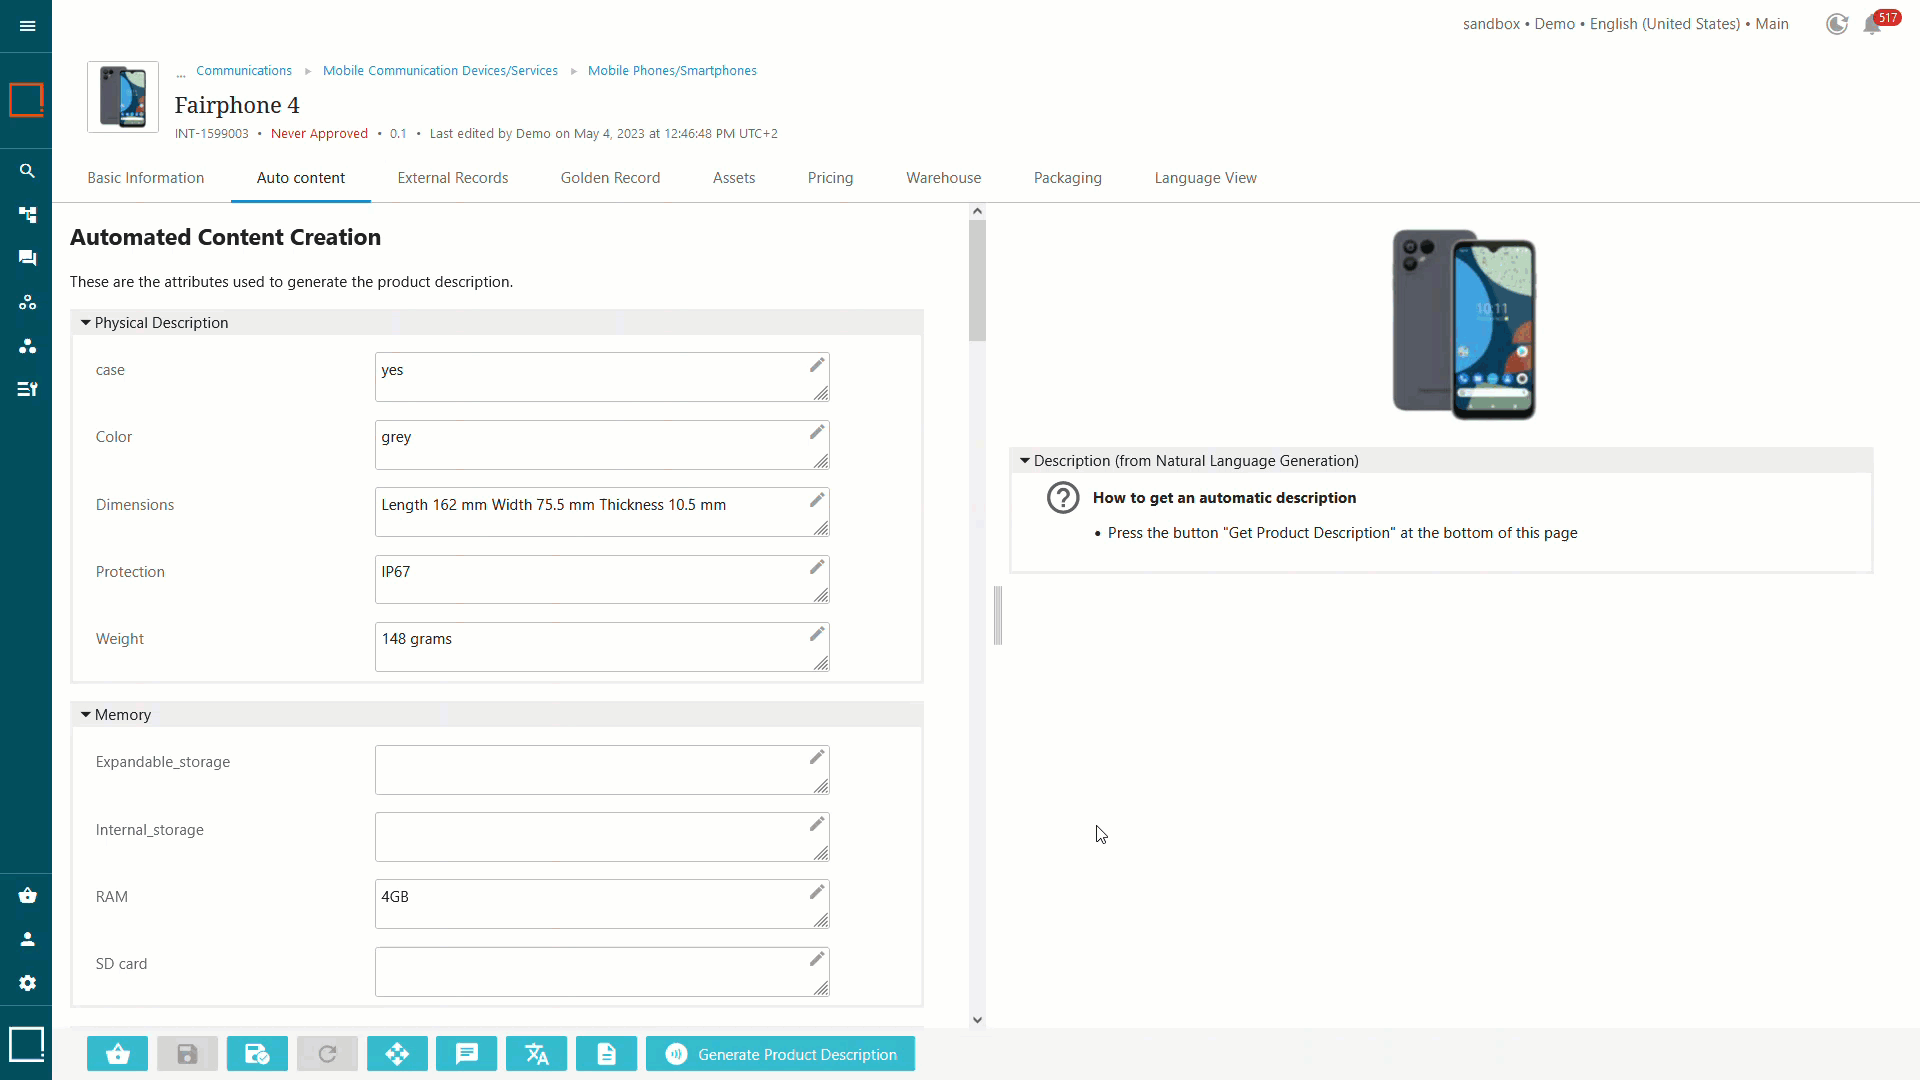
Task: Switch to the Basic Information tab
Action: 145,177
